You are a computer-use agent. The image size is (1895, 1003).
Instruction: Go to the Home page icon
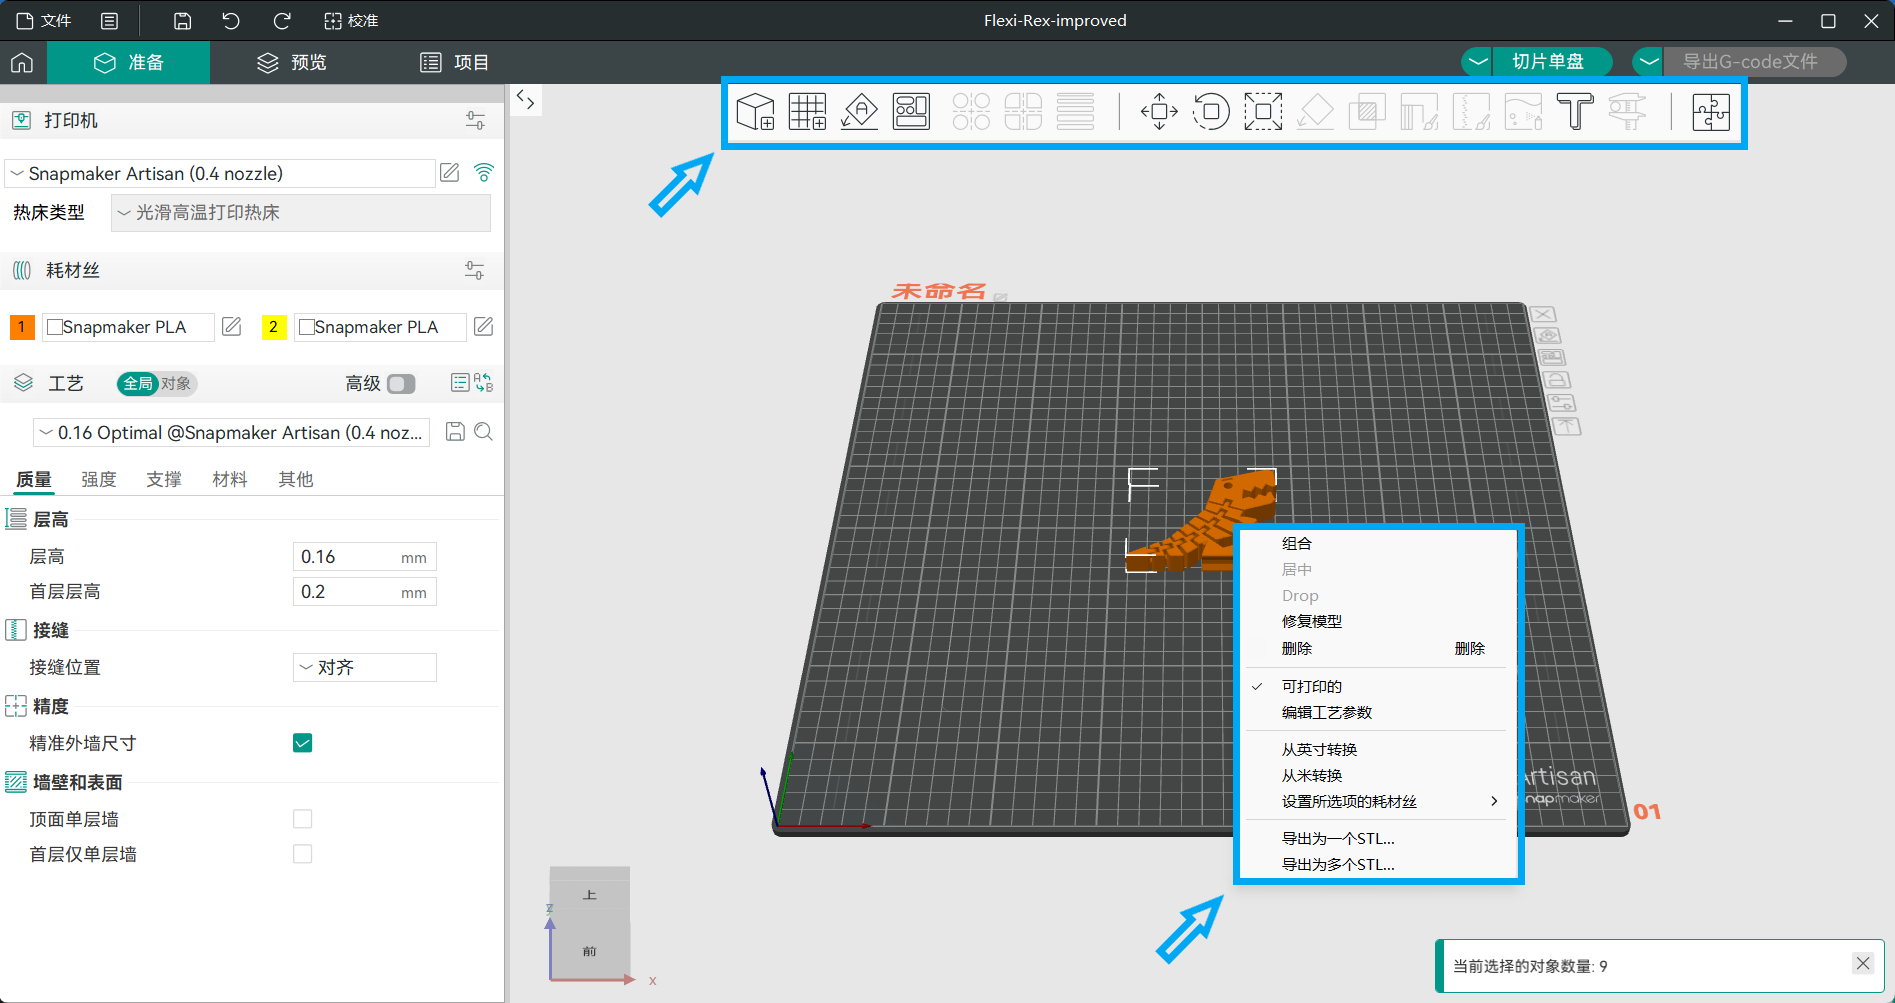click(22, 62)
